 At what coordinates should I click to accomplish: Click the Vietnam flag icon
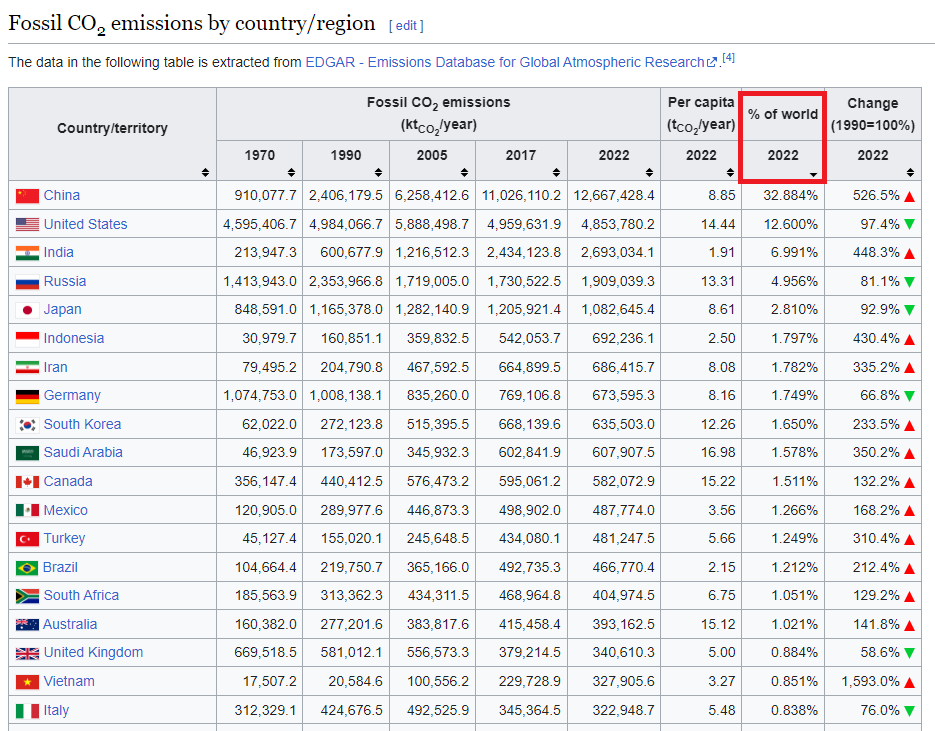[x=27, y=682]
